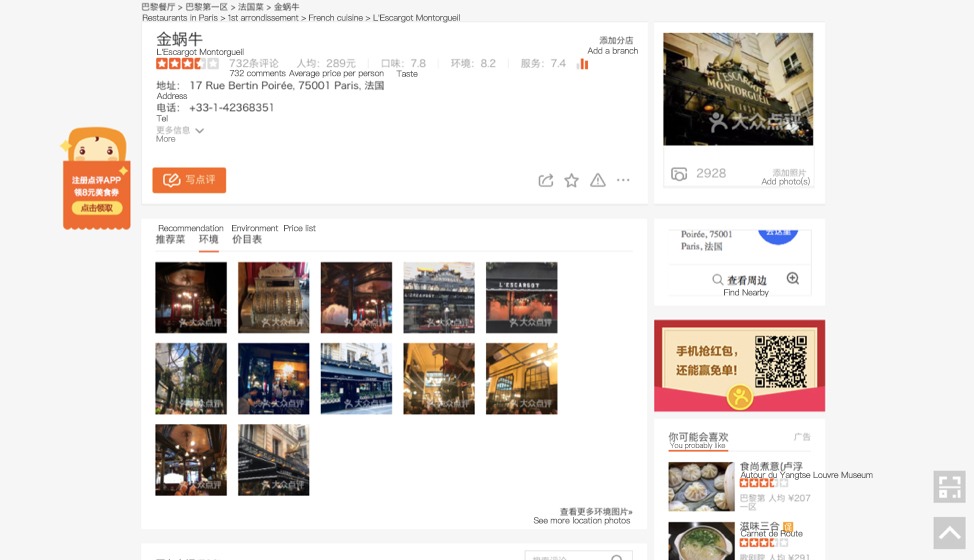Open See more location photos link
974x560 pixels.
pyautogui.click(x=582, y=516)
